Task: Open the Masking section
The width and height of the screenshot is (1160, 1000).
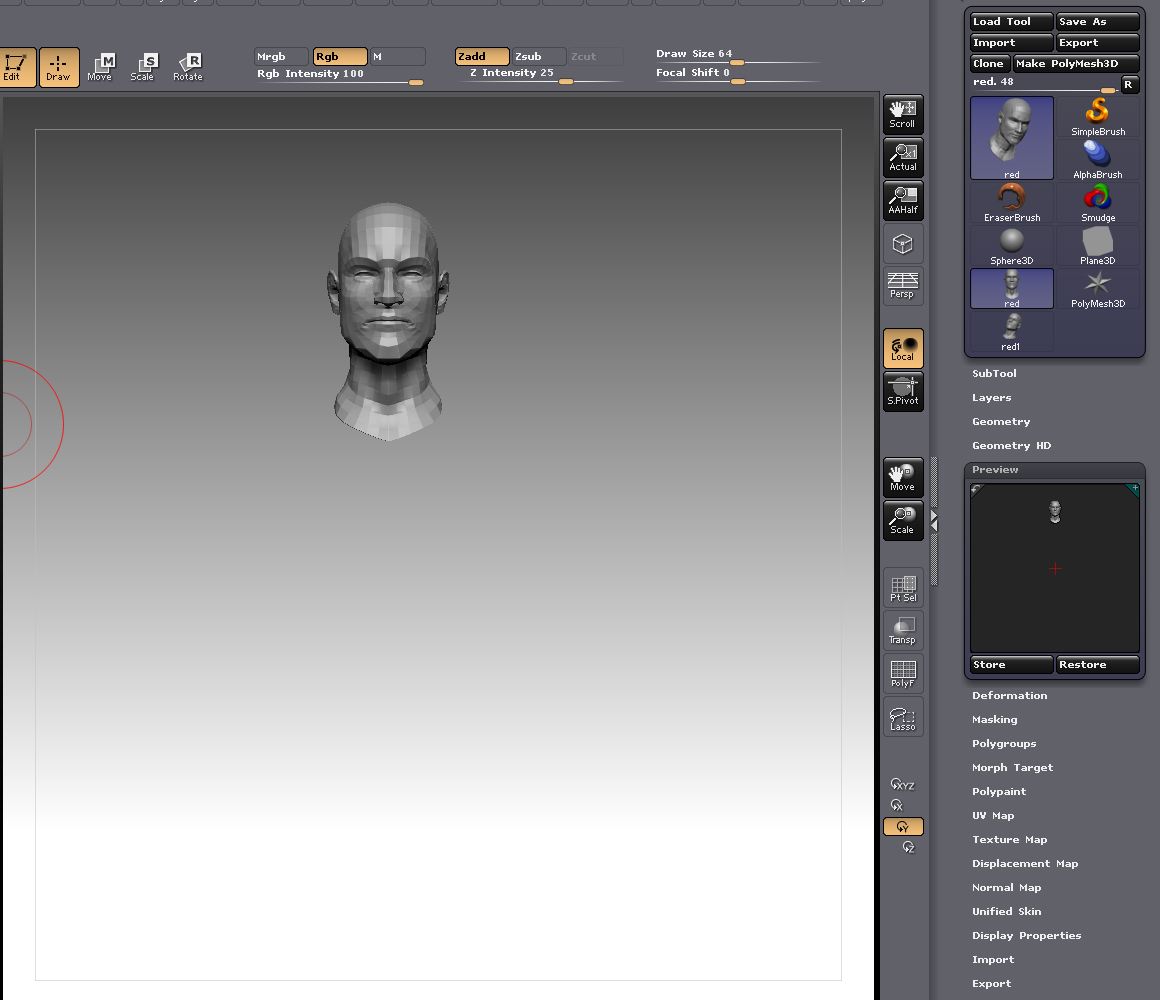Action: [x=994, y=719]
